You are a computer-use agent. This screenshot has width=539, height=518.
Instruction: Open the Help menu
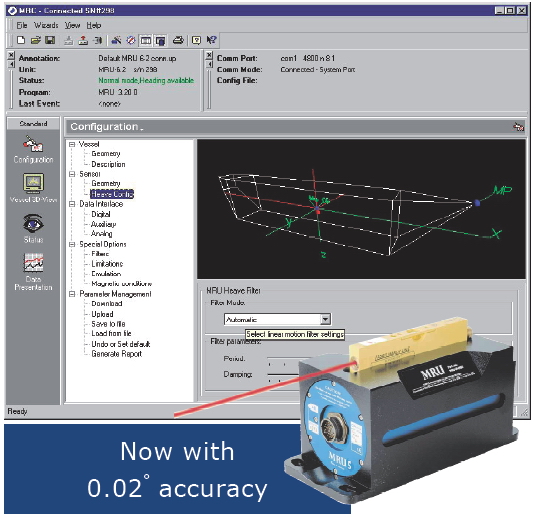pos(94,25)
